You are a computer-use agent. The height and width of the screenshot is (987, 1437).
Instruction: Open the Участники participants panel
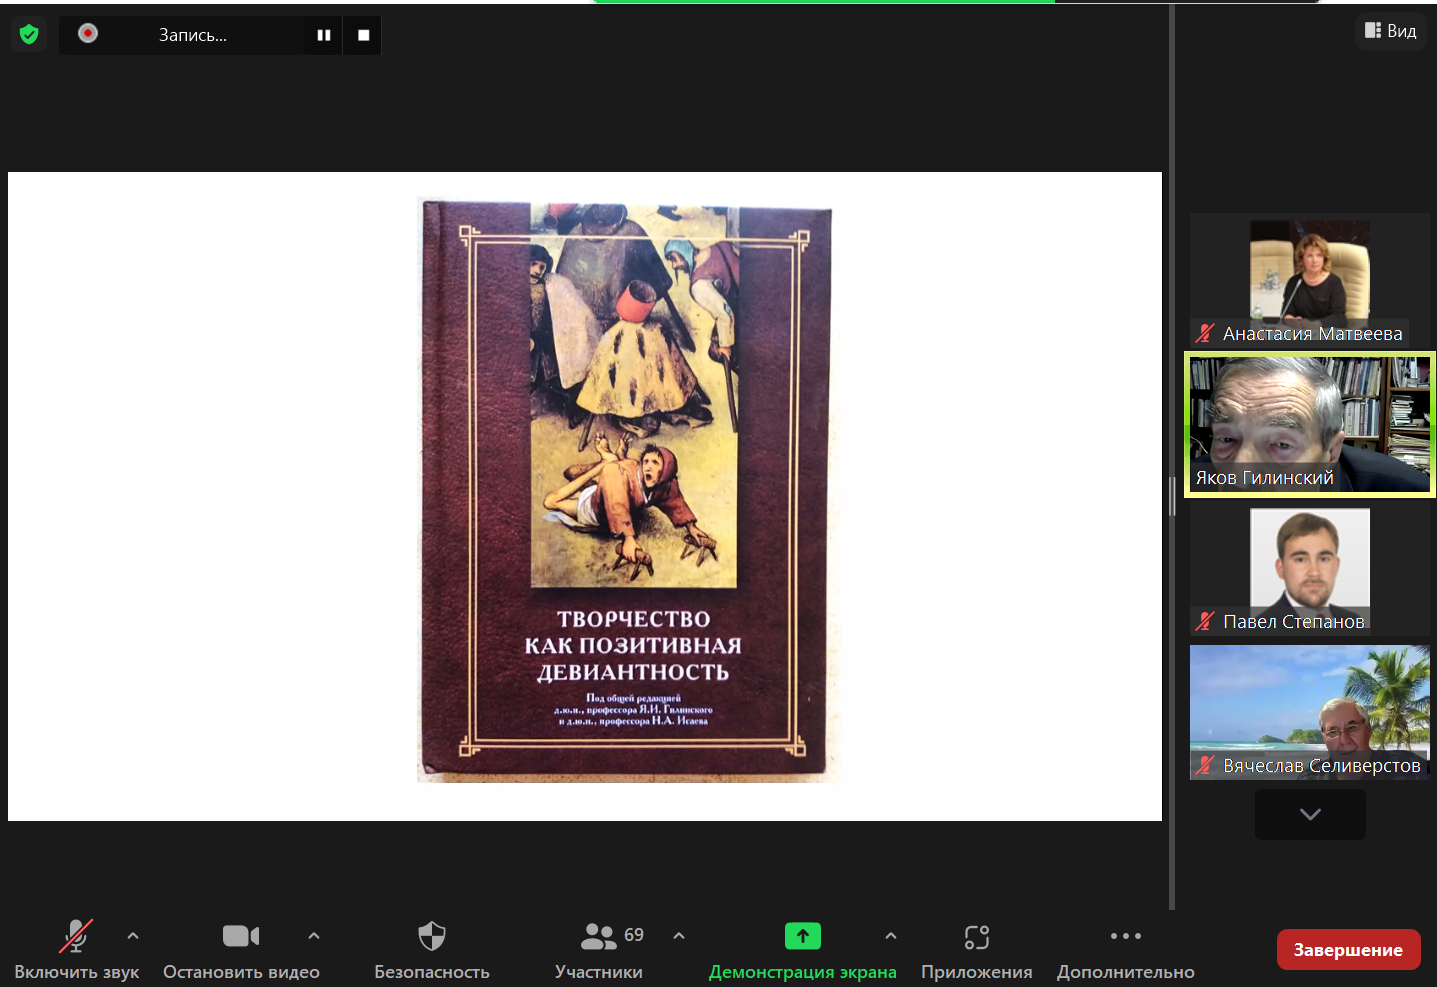pos(599,949)
